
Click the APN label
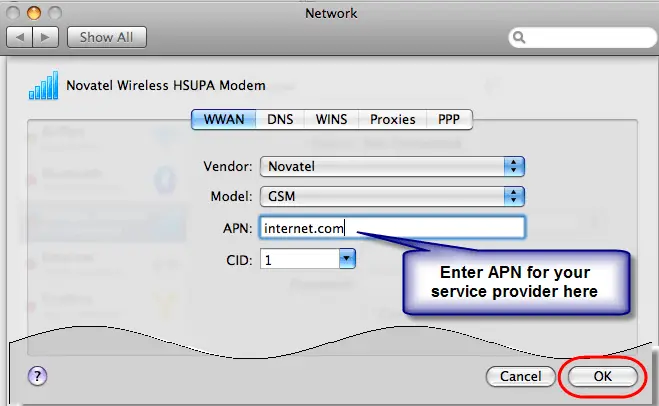[237, 228]
